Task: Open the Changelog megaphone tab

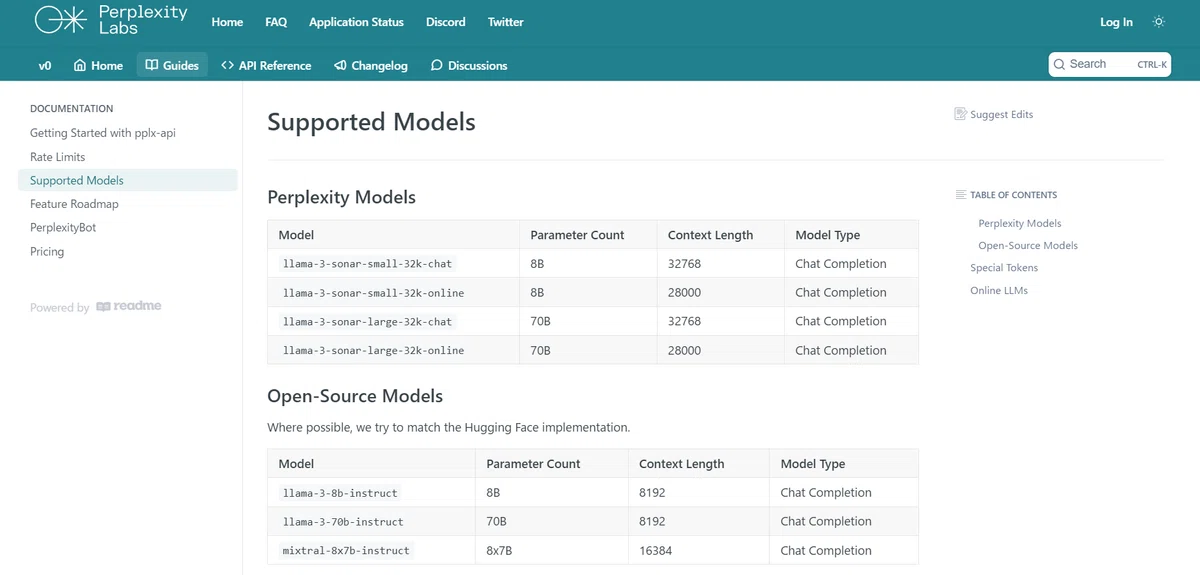Action: 371,65
